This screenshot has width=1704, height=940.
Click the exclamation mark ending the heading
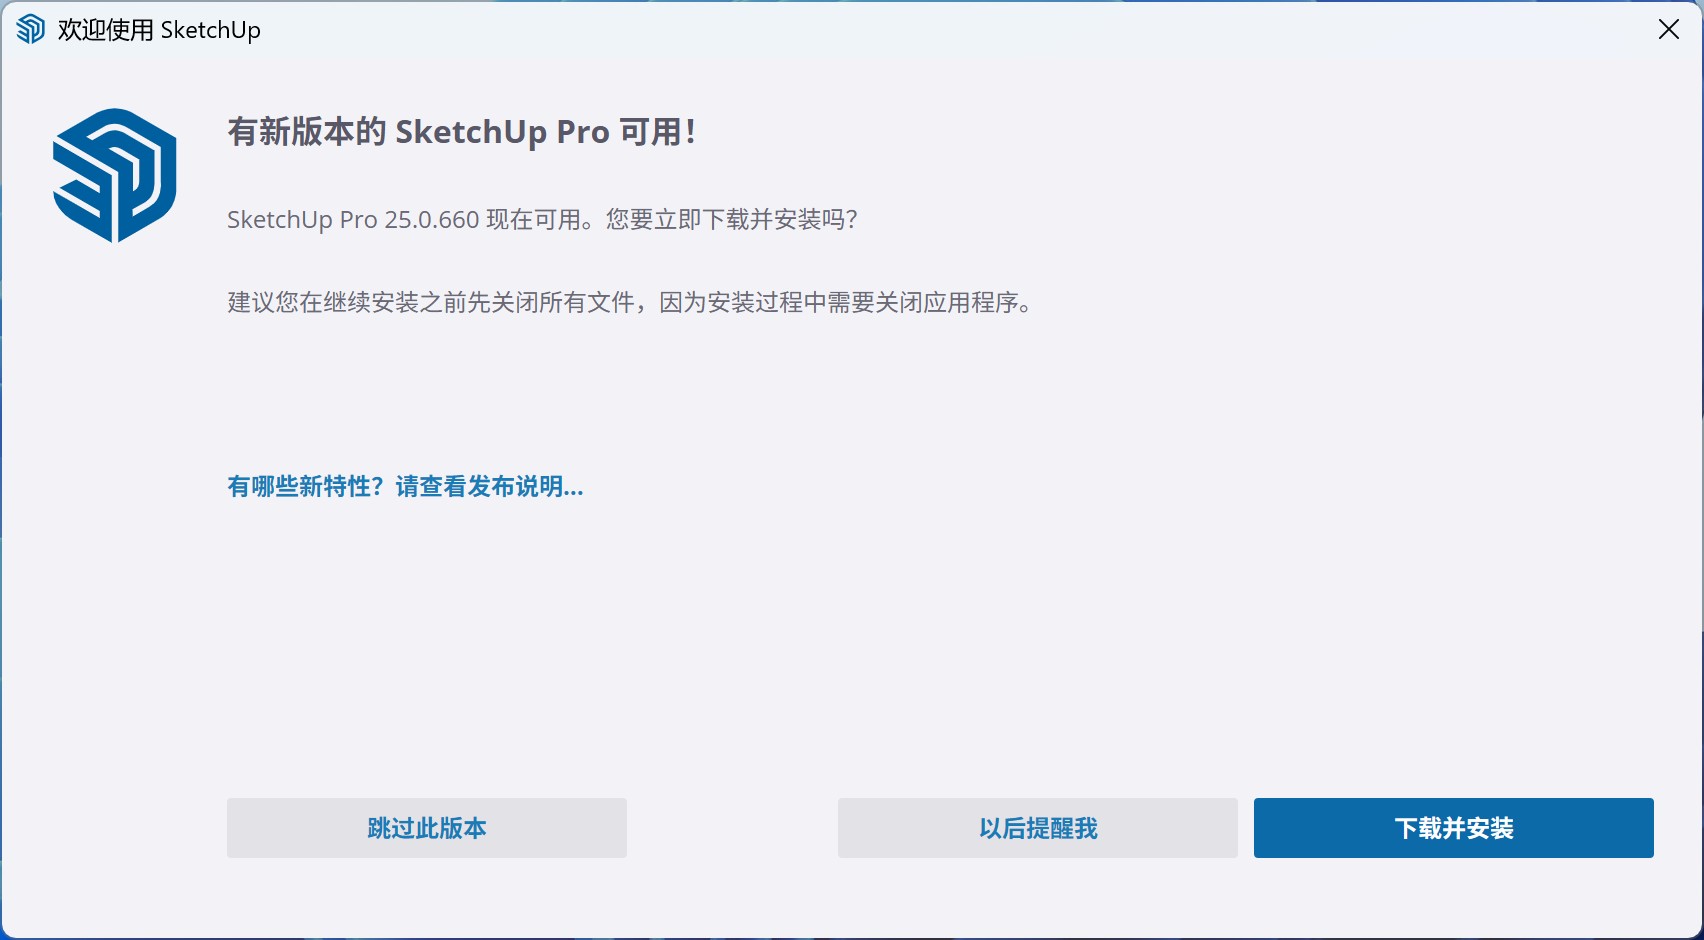point(690,131)
